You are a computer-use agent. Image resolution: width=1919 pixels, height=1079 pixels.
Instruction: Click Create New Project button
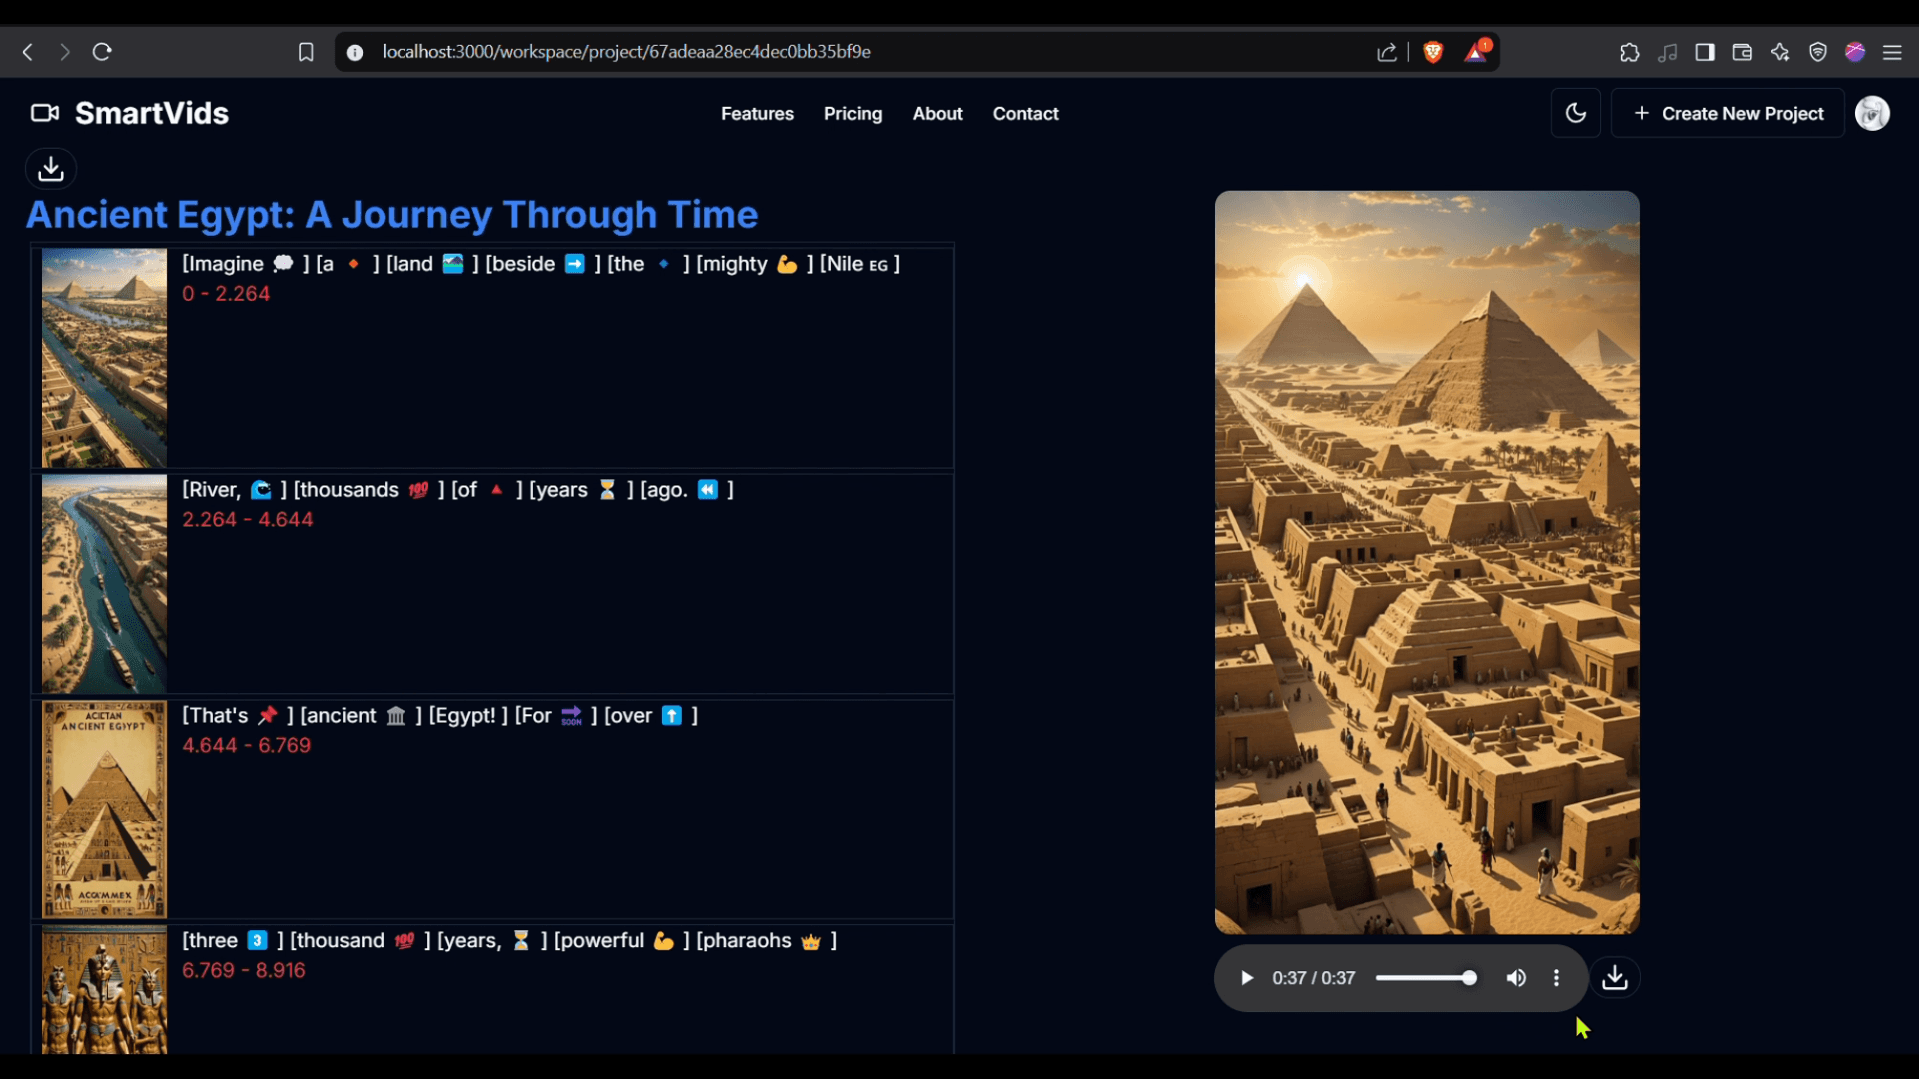click(x=1728, y=113)
